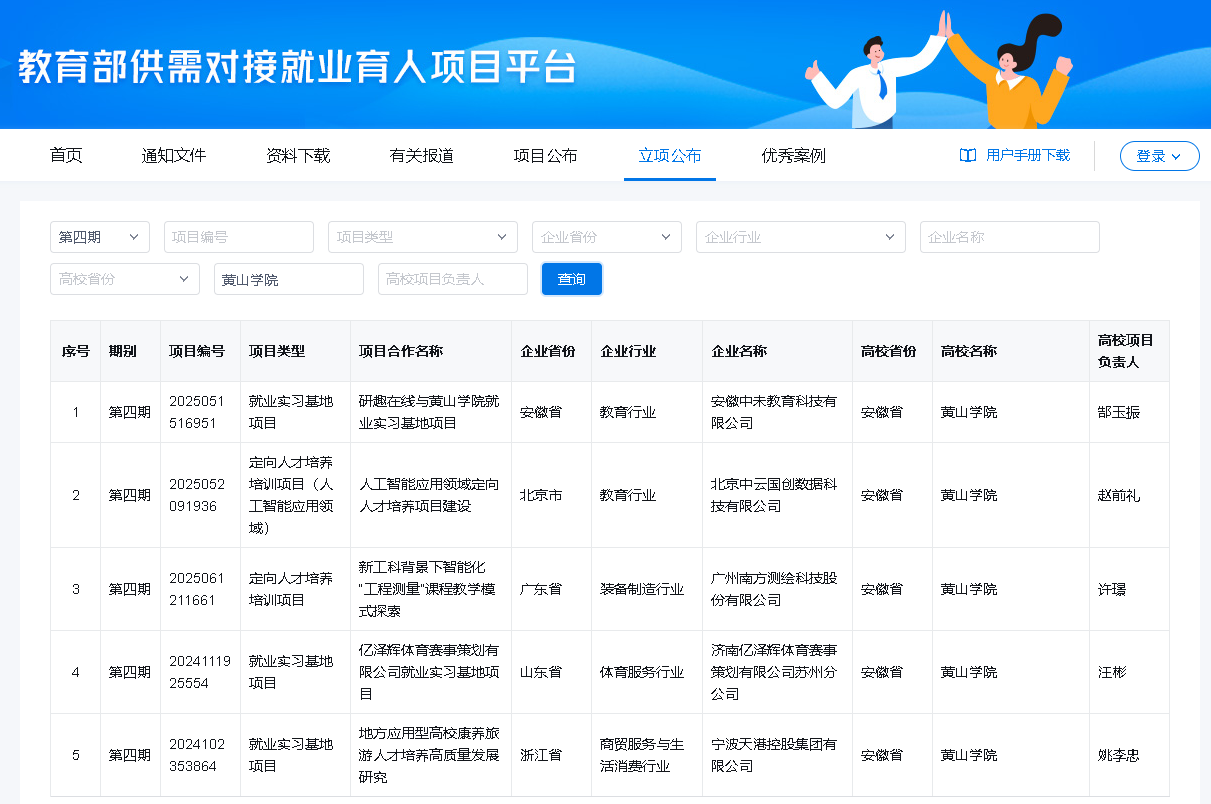Focus the 企业名称 input field

pyautogui.click(x=1010, y=237)
